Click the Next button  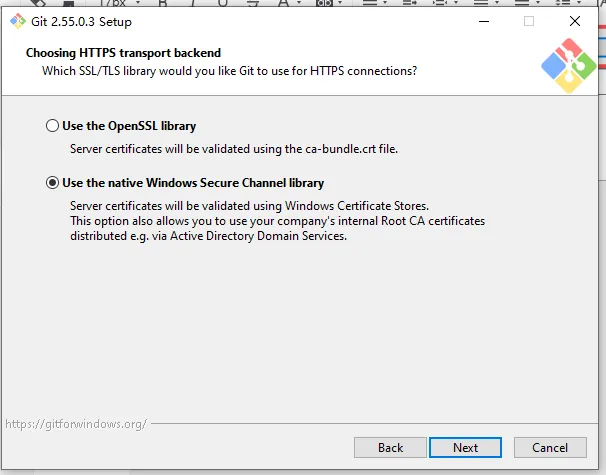pos(465,448)
